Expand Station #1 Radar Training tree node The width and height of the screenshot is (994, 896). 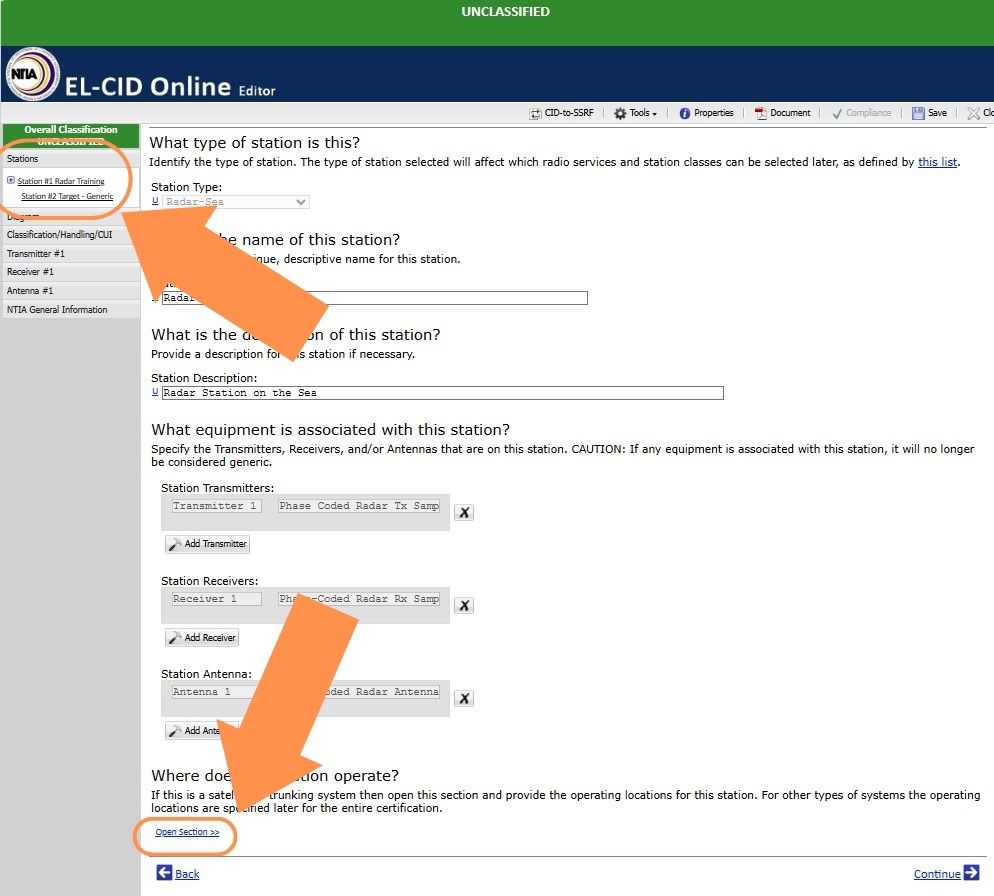coord(11,181)
